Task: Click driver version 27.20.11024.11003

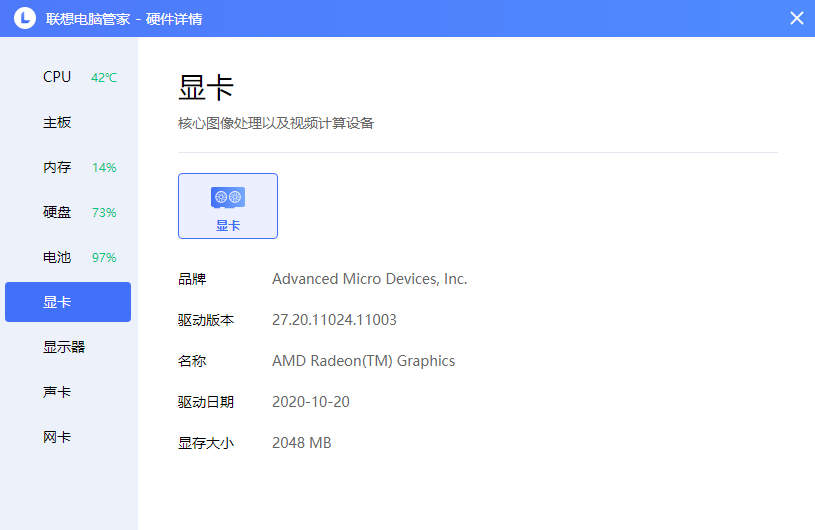Action: (x=334, y=320)
